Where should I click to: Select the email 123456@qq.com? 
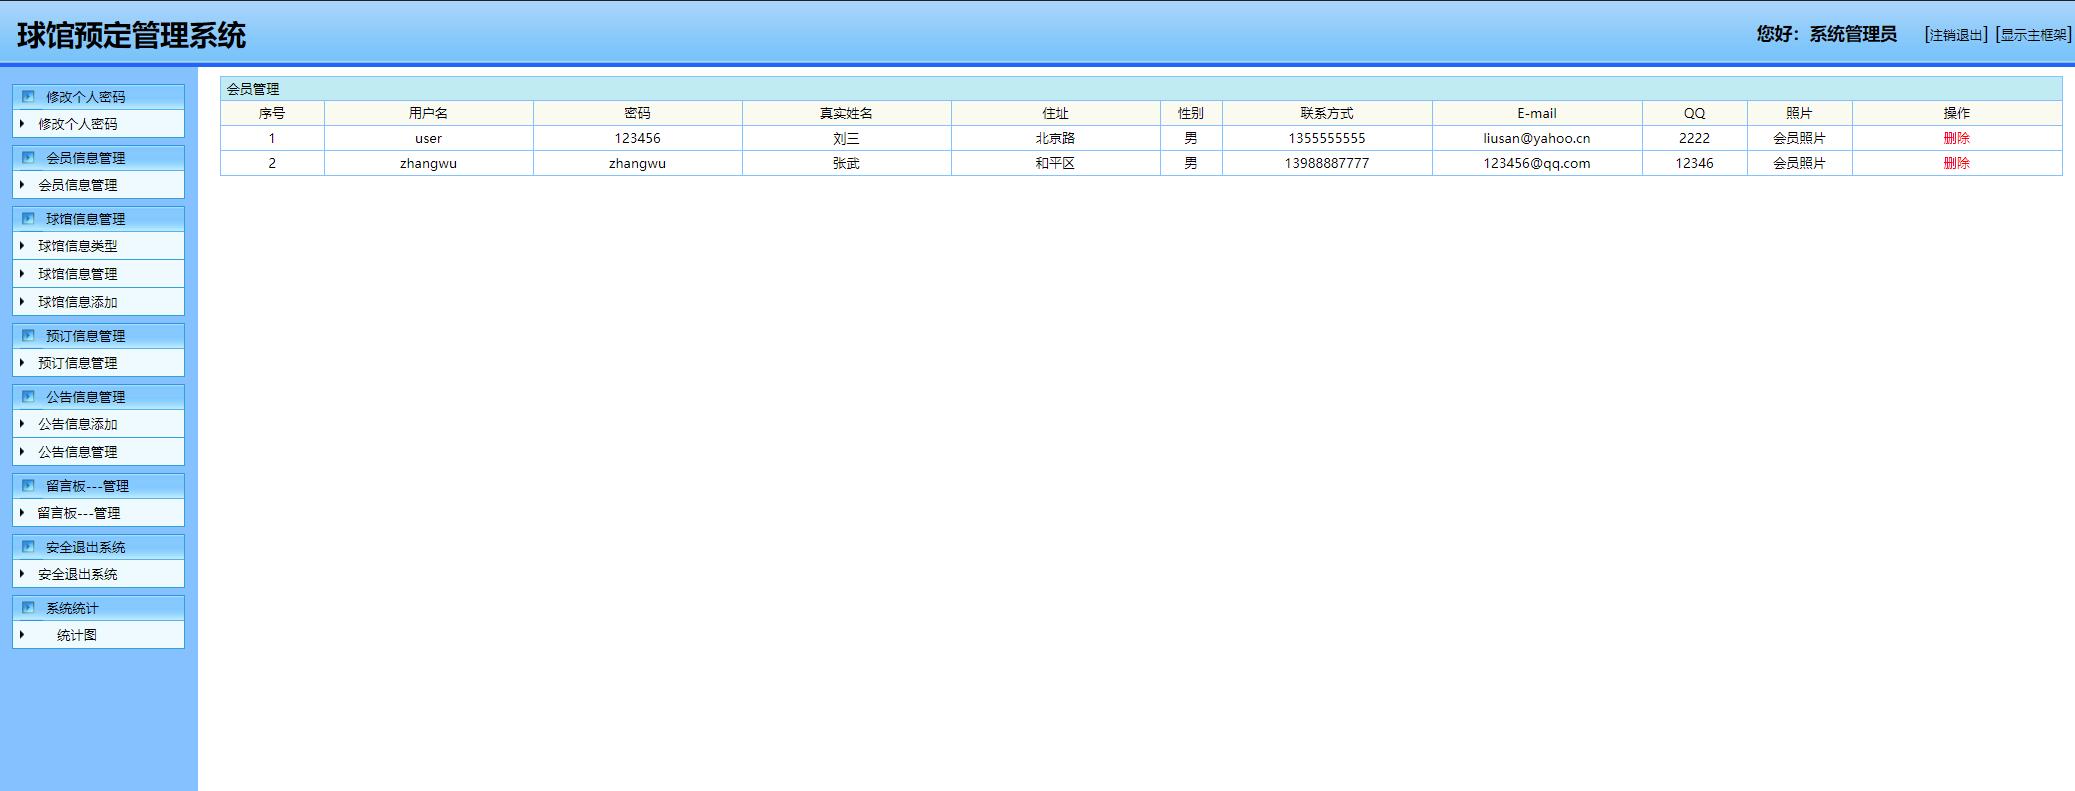coord(1537,163)
